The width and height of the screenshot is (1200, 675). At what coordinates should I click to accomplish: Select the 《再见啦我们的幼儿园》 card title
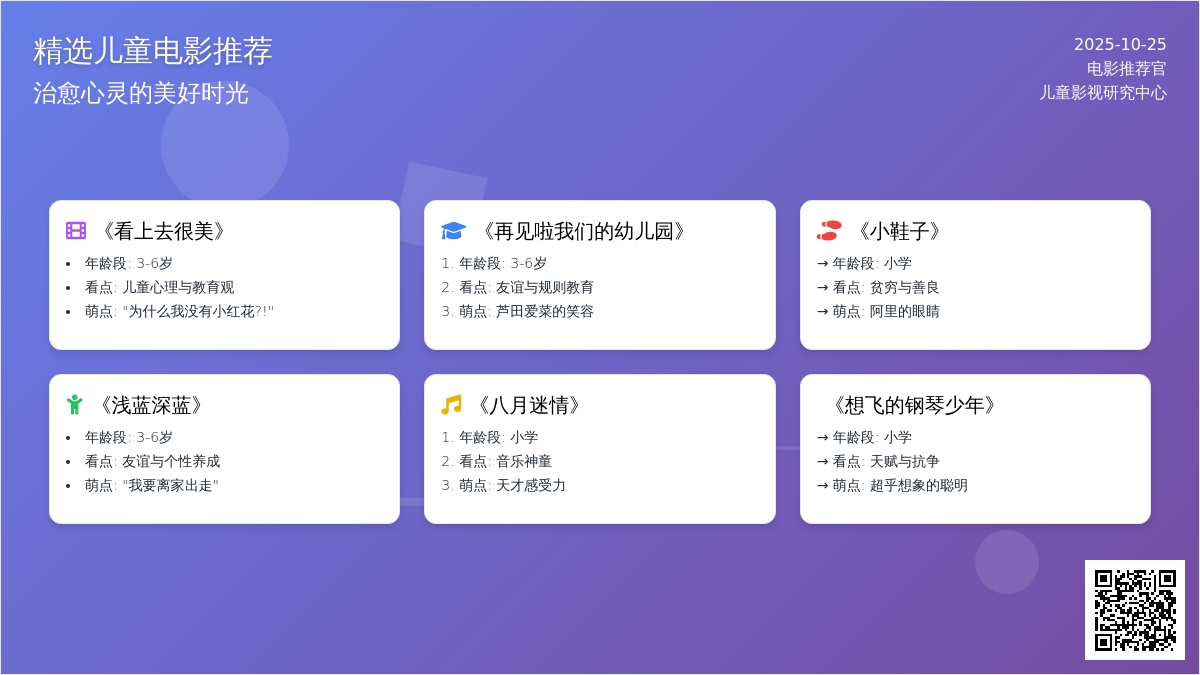coord(584,230)
